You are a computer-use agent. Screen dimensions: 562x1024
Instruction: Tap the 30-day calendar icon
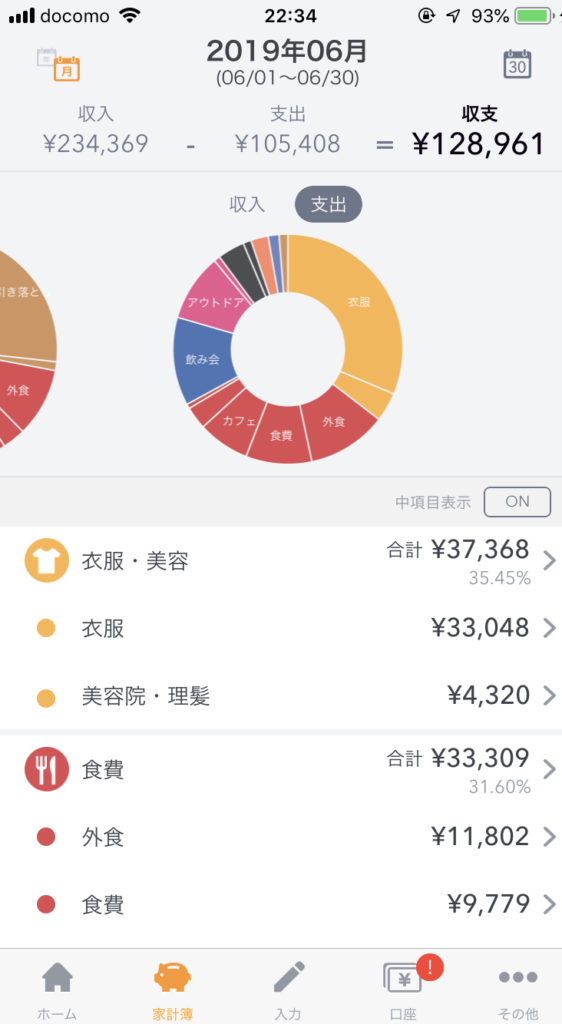point(517,64)
